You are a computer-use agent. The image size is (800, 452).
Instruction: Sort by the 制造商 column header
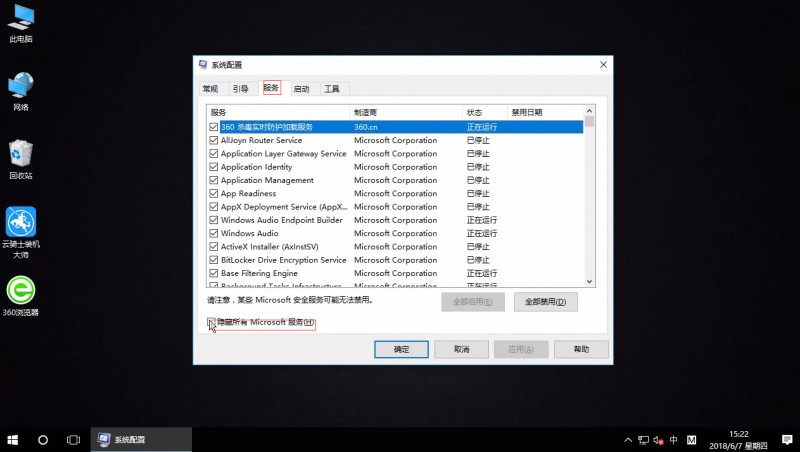pos(406,112)
